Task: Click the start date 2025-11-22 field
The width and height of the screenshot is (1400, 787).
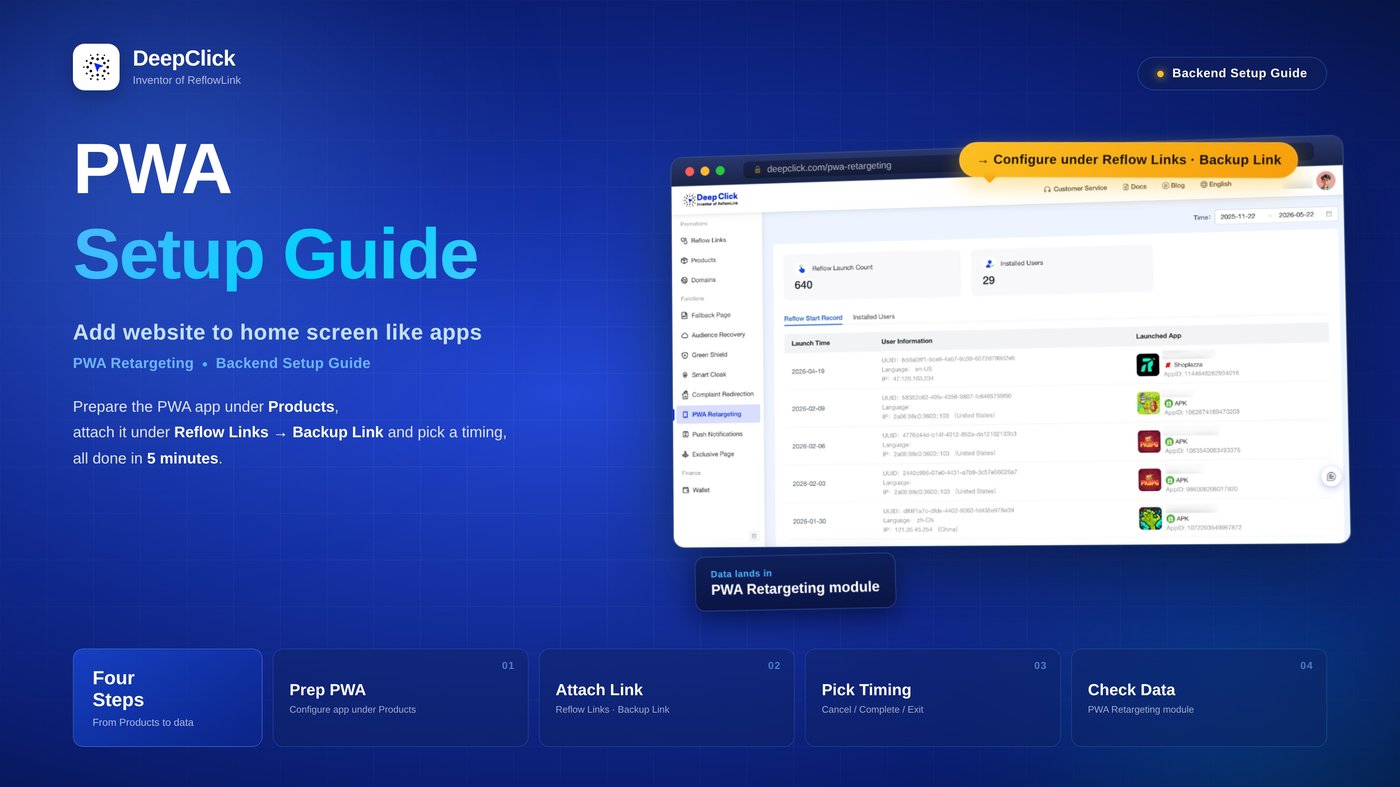Action: pos(1238,216)
